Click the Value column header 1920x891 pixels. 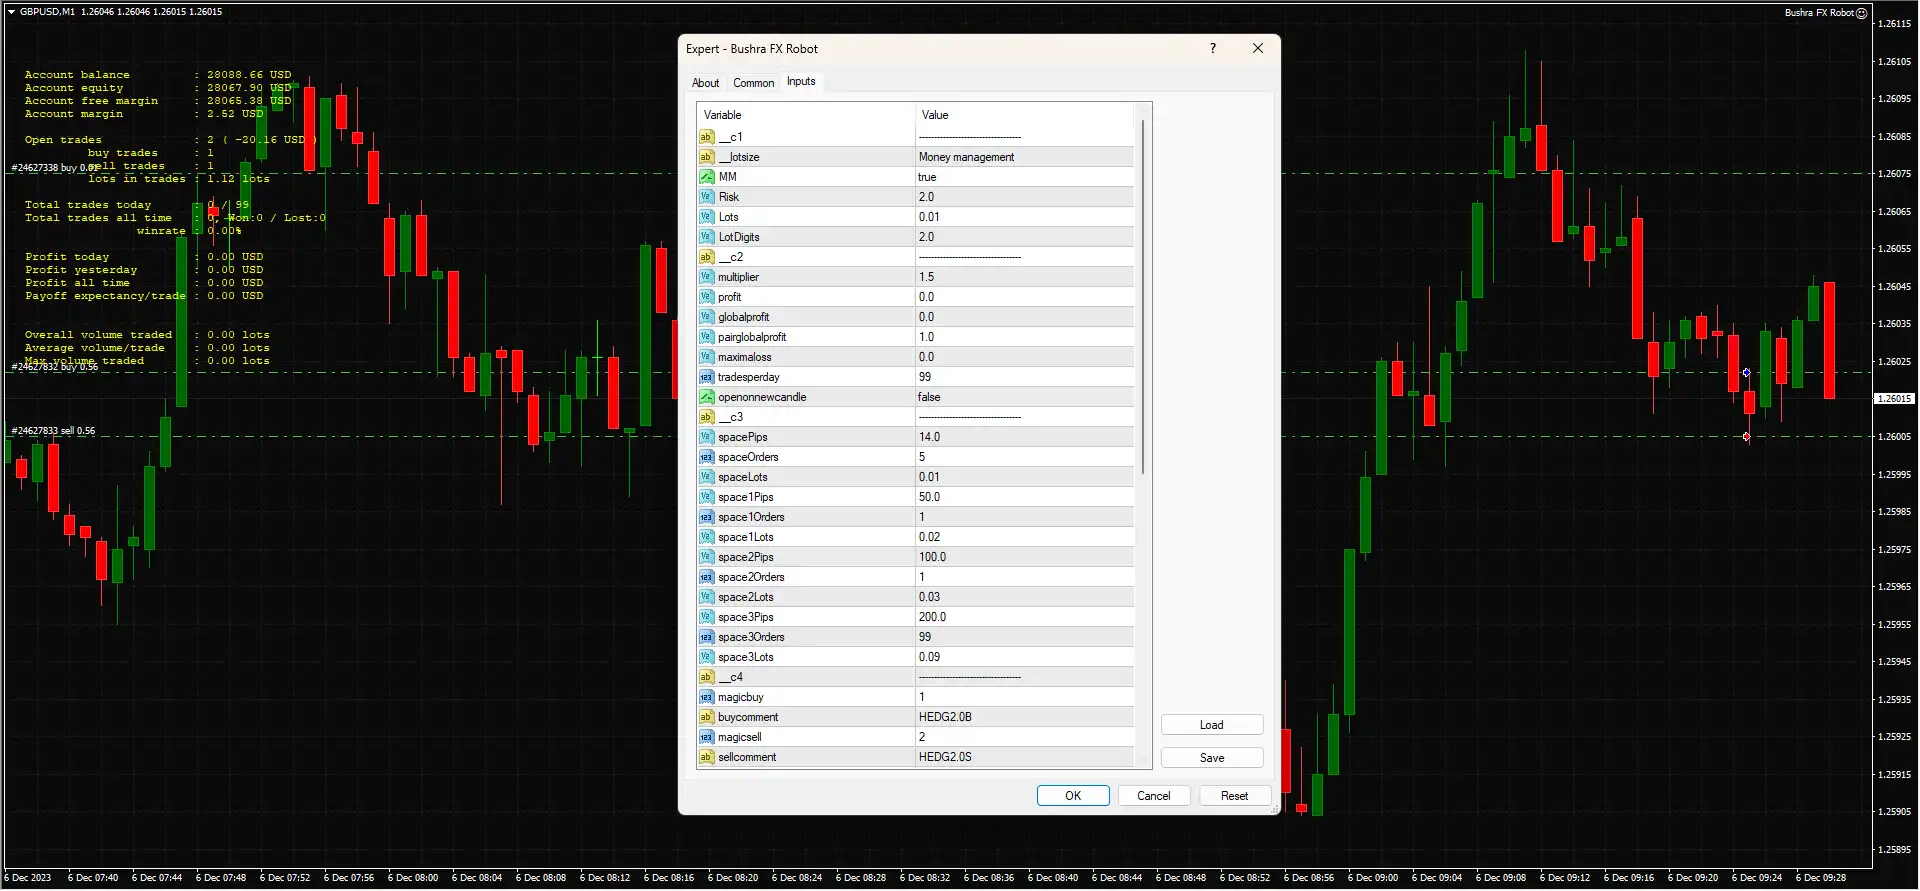pos(1024,115)
